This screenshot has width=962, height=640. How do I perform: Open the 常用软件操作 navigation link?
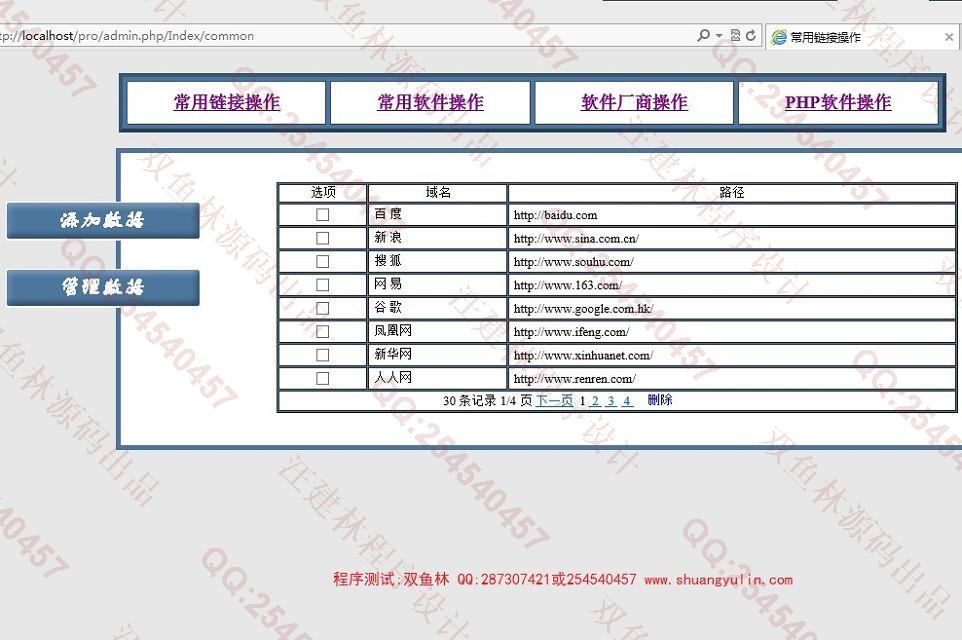click(430, 102)
